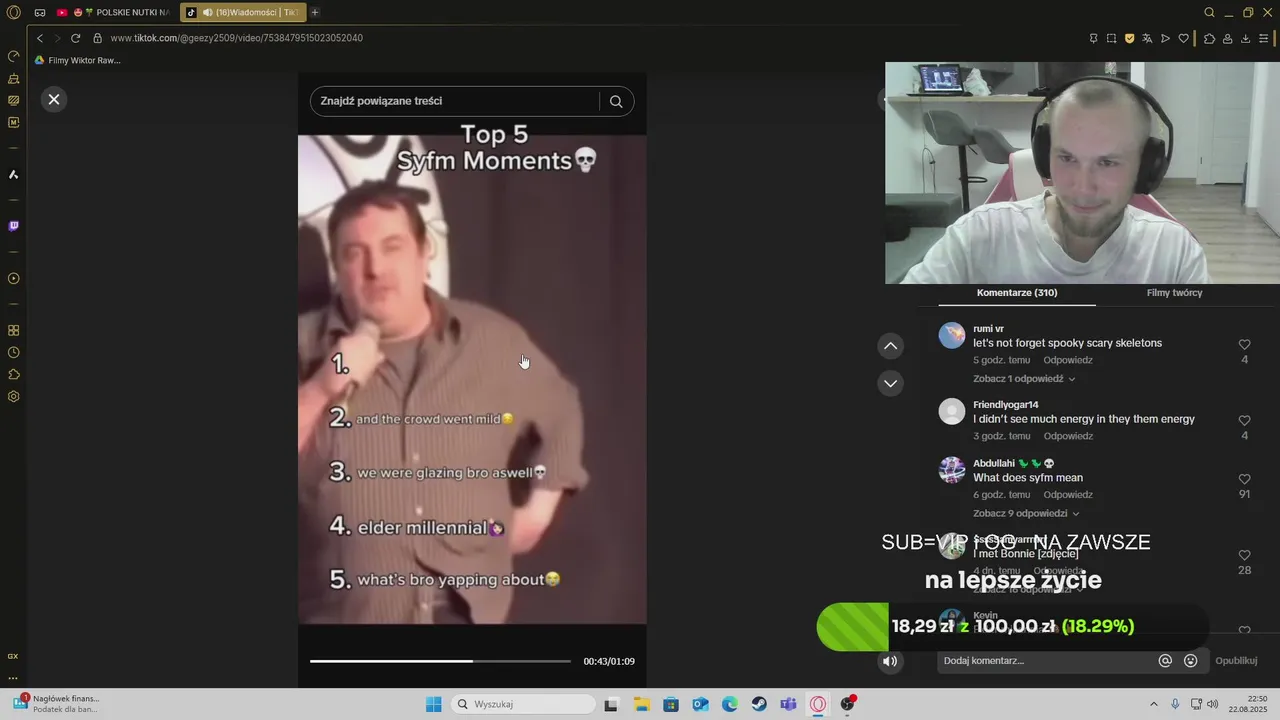The height and width of the screenshot is (720, 1280).
Task: Reload the page with refresh icon
Action: point(75,38)
